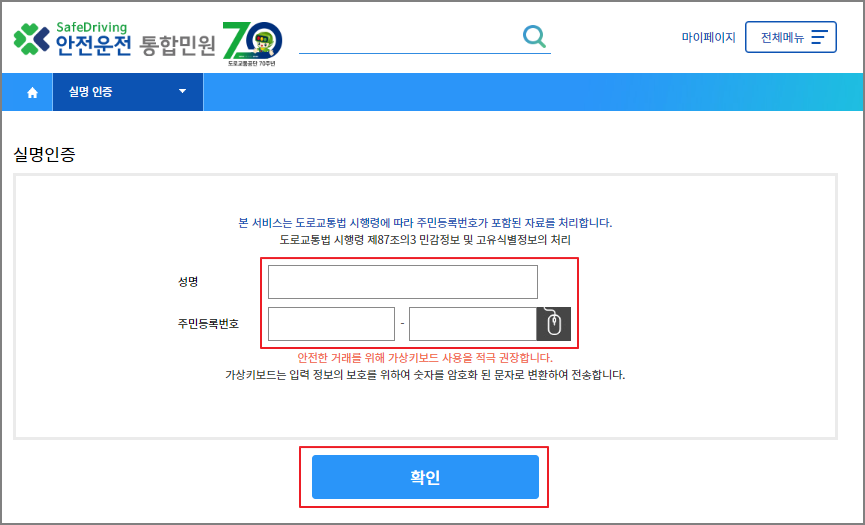Click the 실명인증 page heading
This screenshot has width=865, height=525.
click(x=44, y=154)
